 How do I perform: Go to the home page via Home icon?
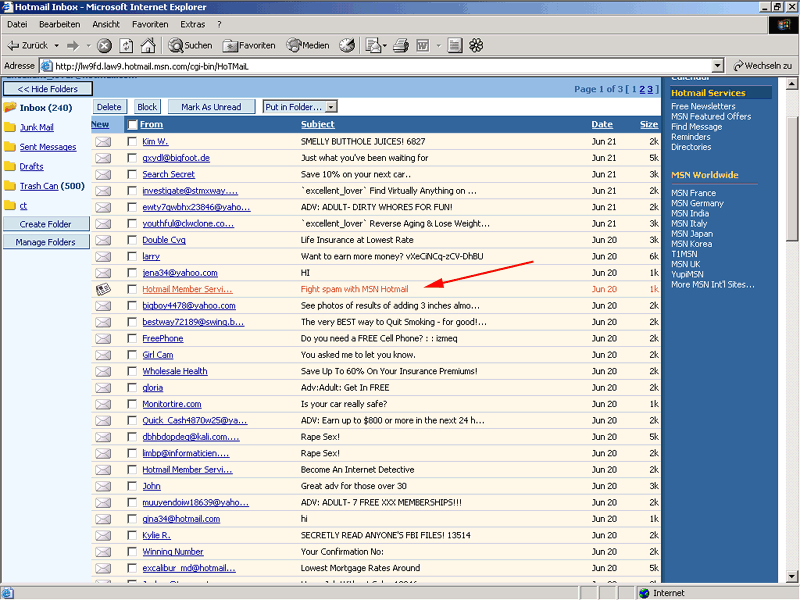coord(148,45)
